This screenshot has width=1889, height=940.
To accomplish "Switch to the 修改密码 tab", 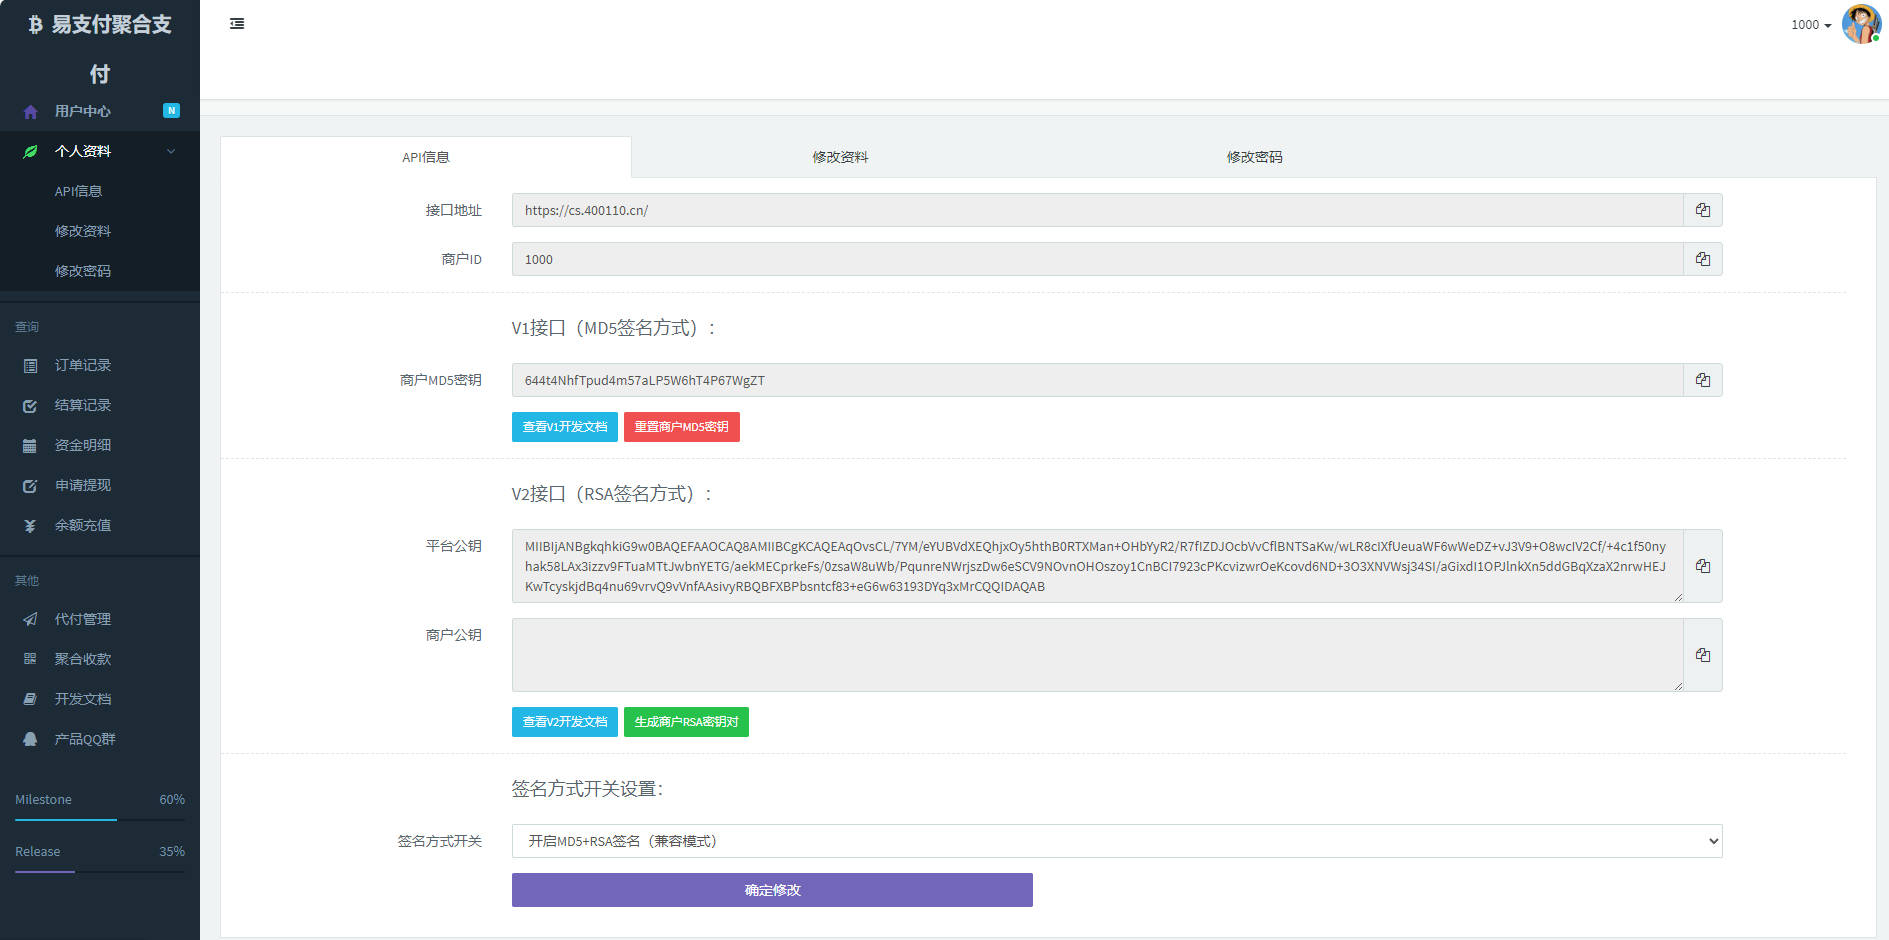I will [x=1254, y=157].
